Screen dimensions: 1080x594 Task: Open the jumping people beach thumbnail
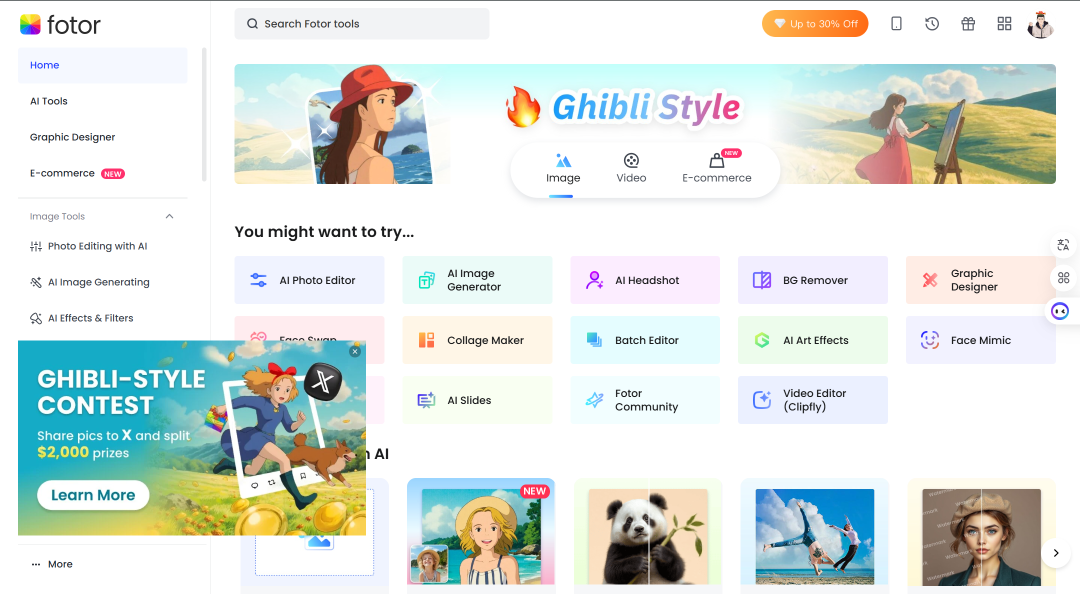point(815,536)
